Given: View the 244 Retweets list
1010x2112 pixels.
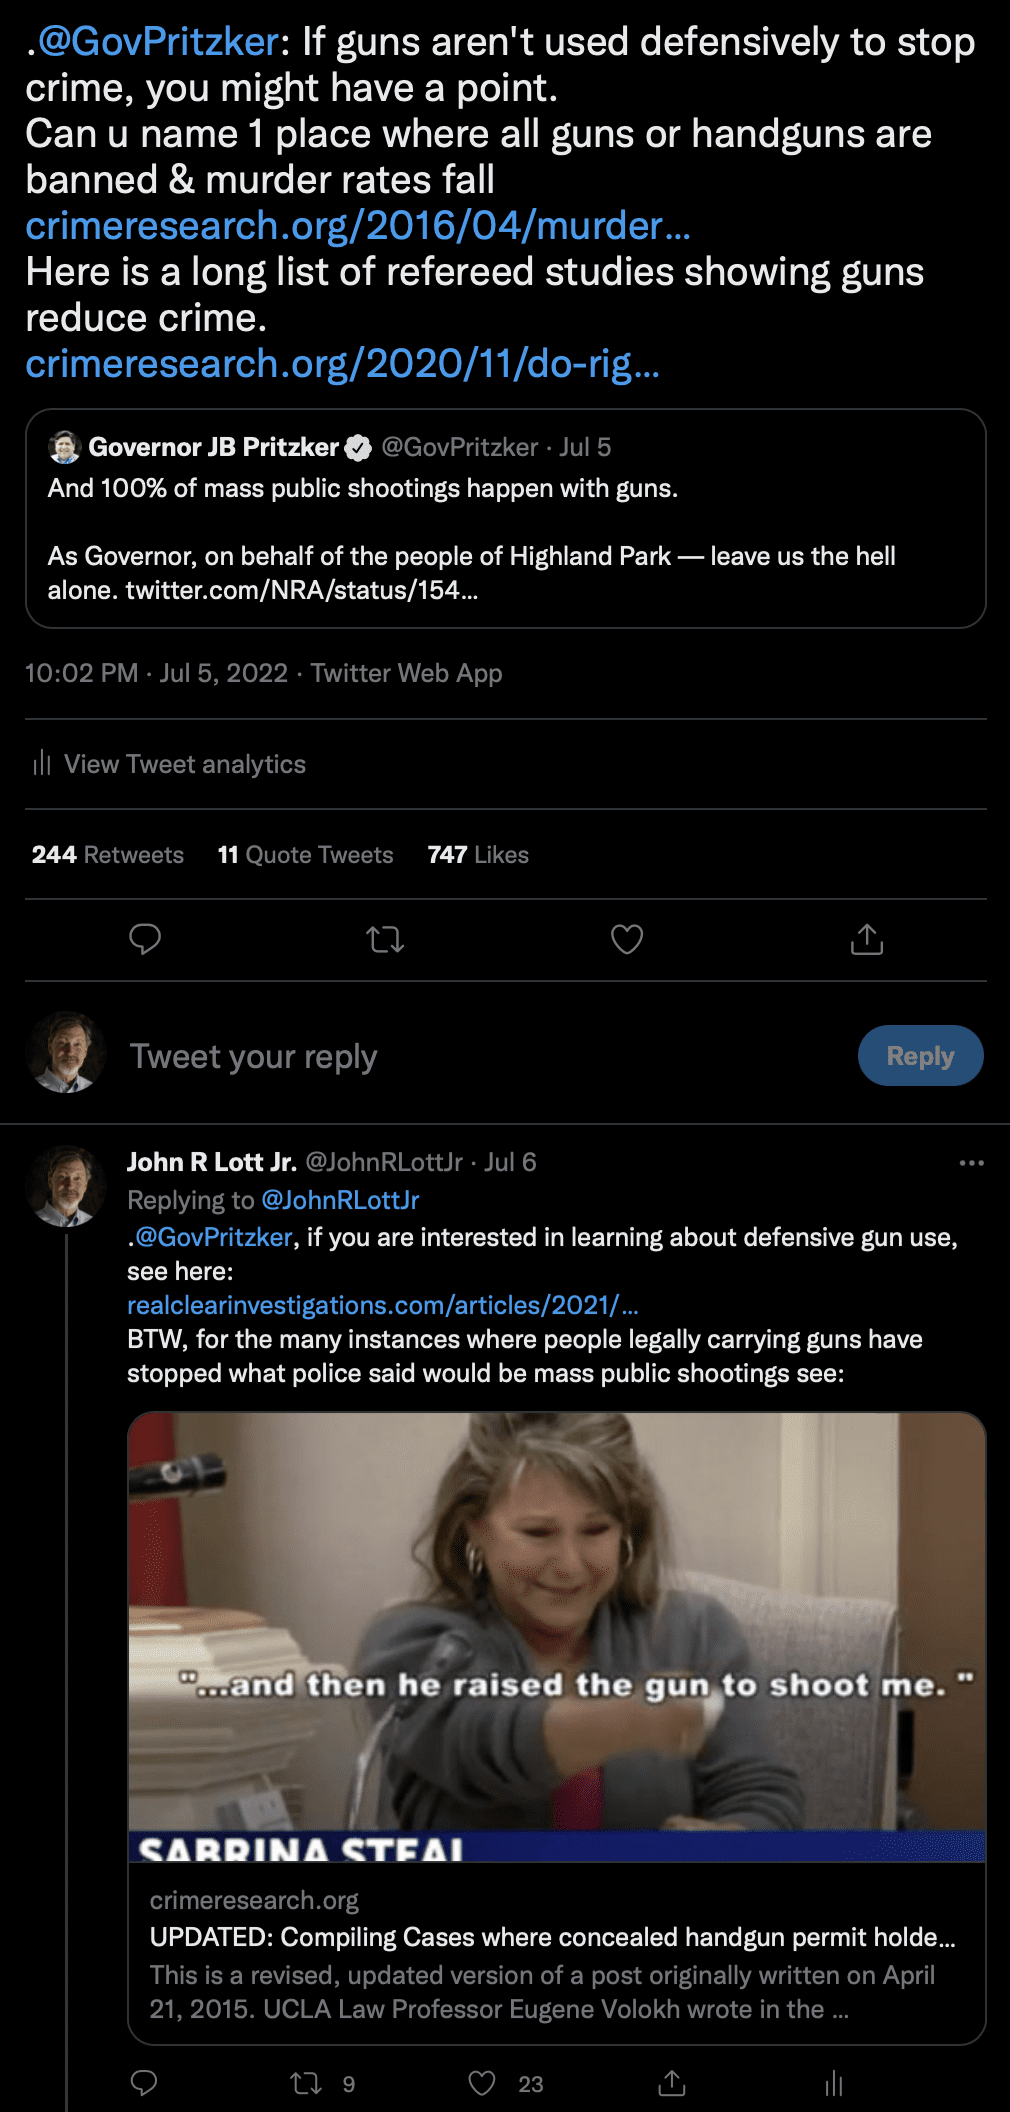Looking at the screenshot, I should pyautogui.click(x=108, y=855).
